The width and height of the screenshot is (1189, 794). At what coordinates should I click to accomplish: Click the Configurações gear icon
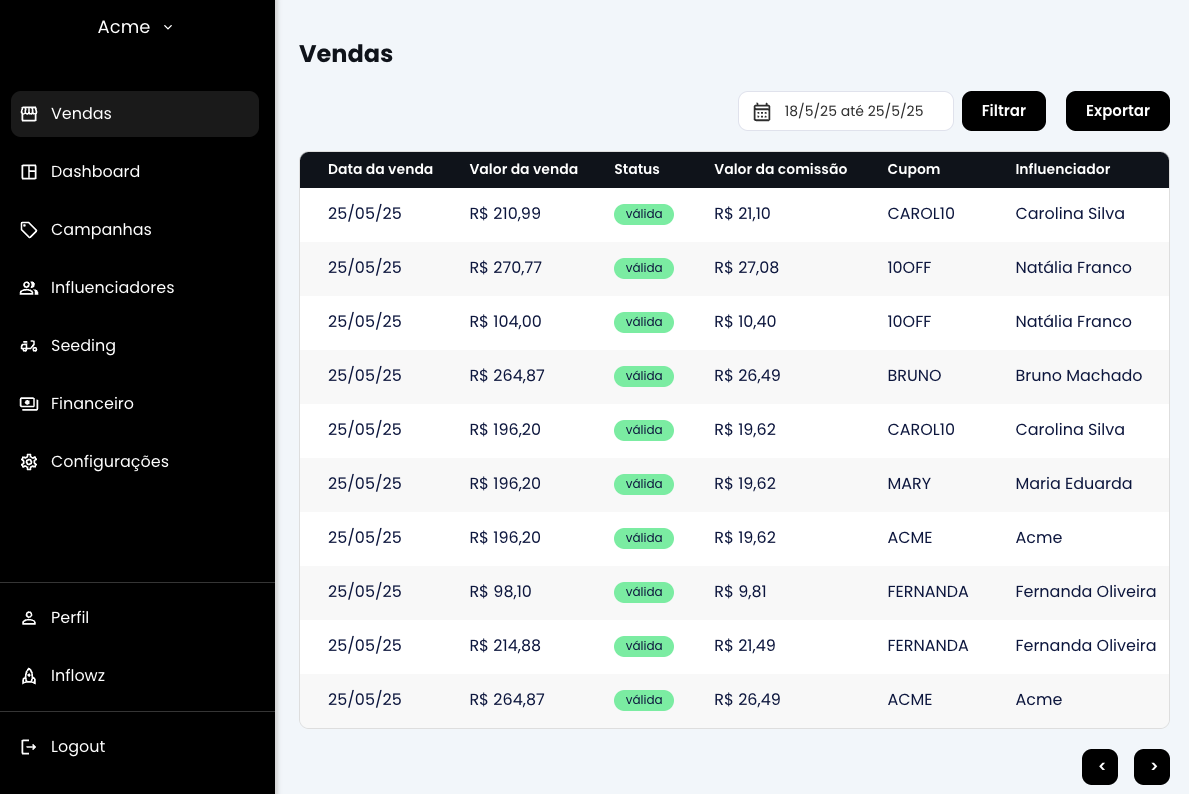coord(29,462)
